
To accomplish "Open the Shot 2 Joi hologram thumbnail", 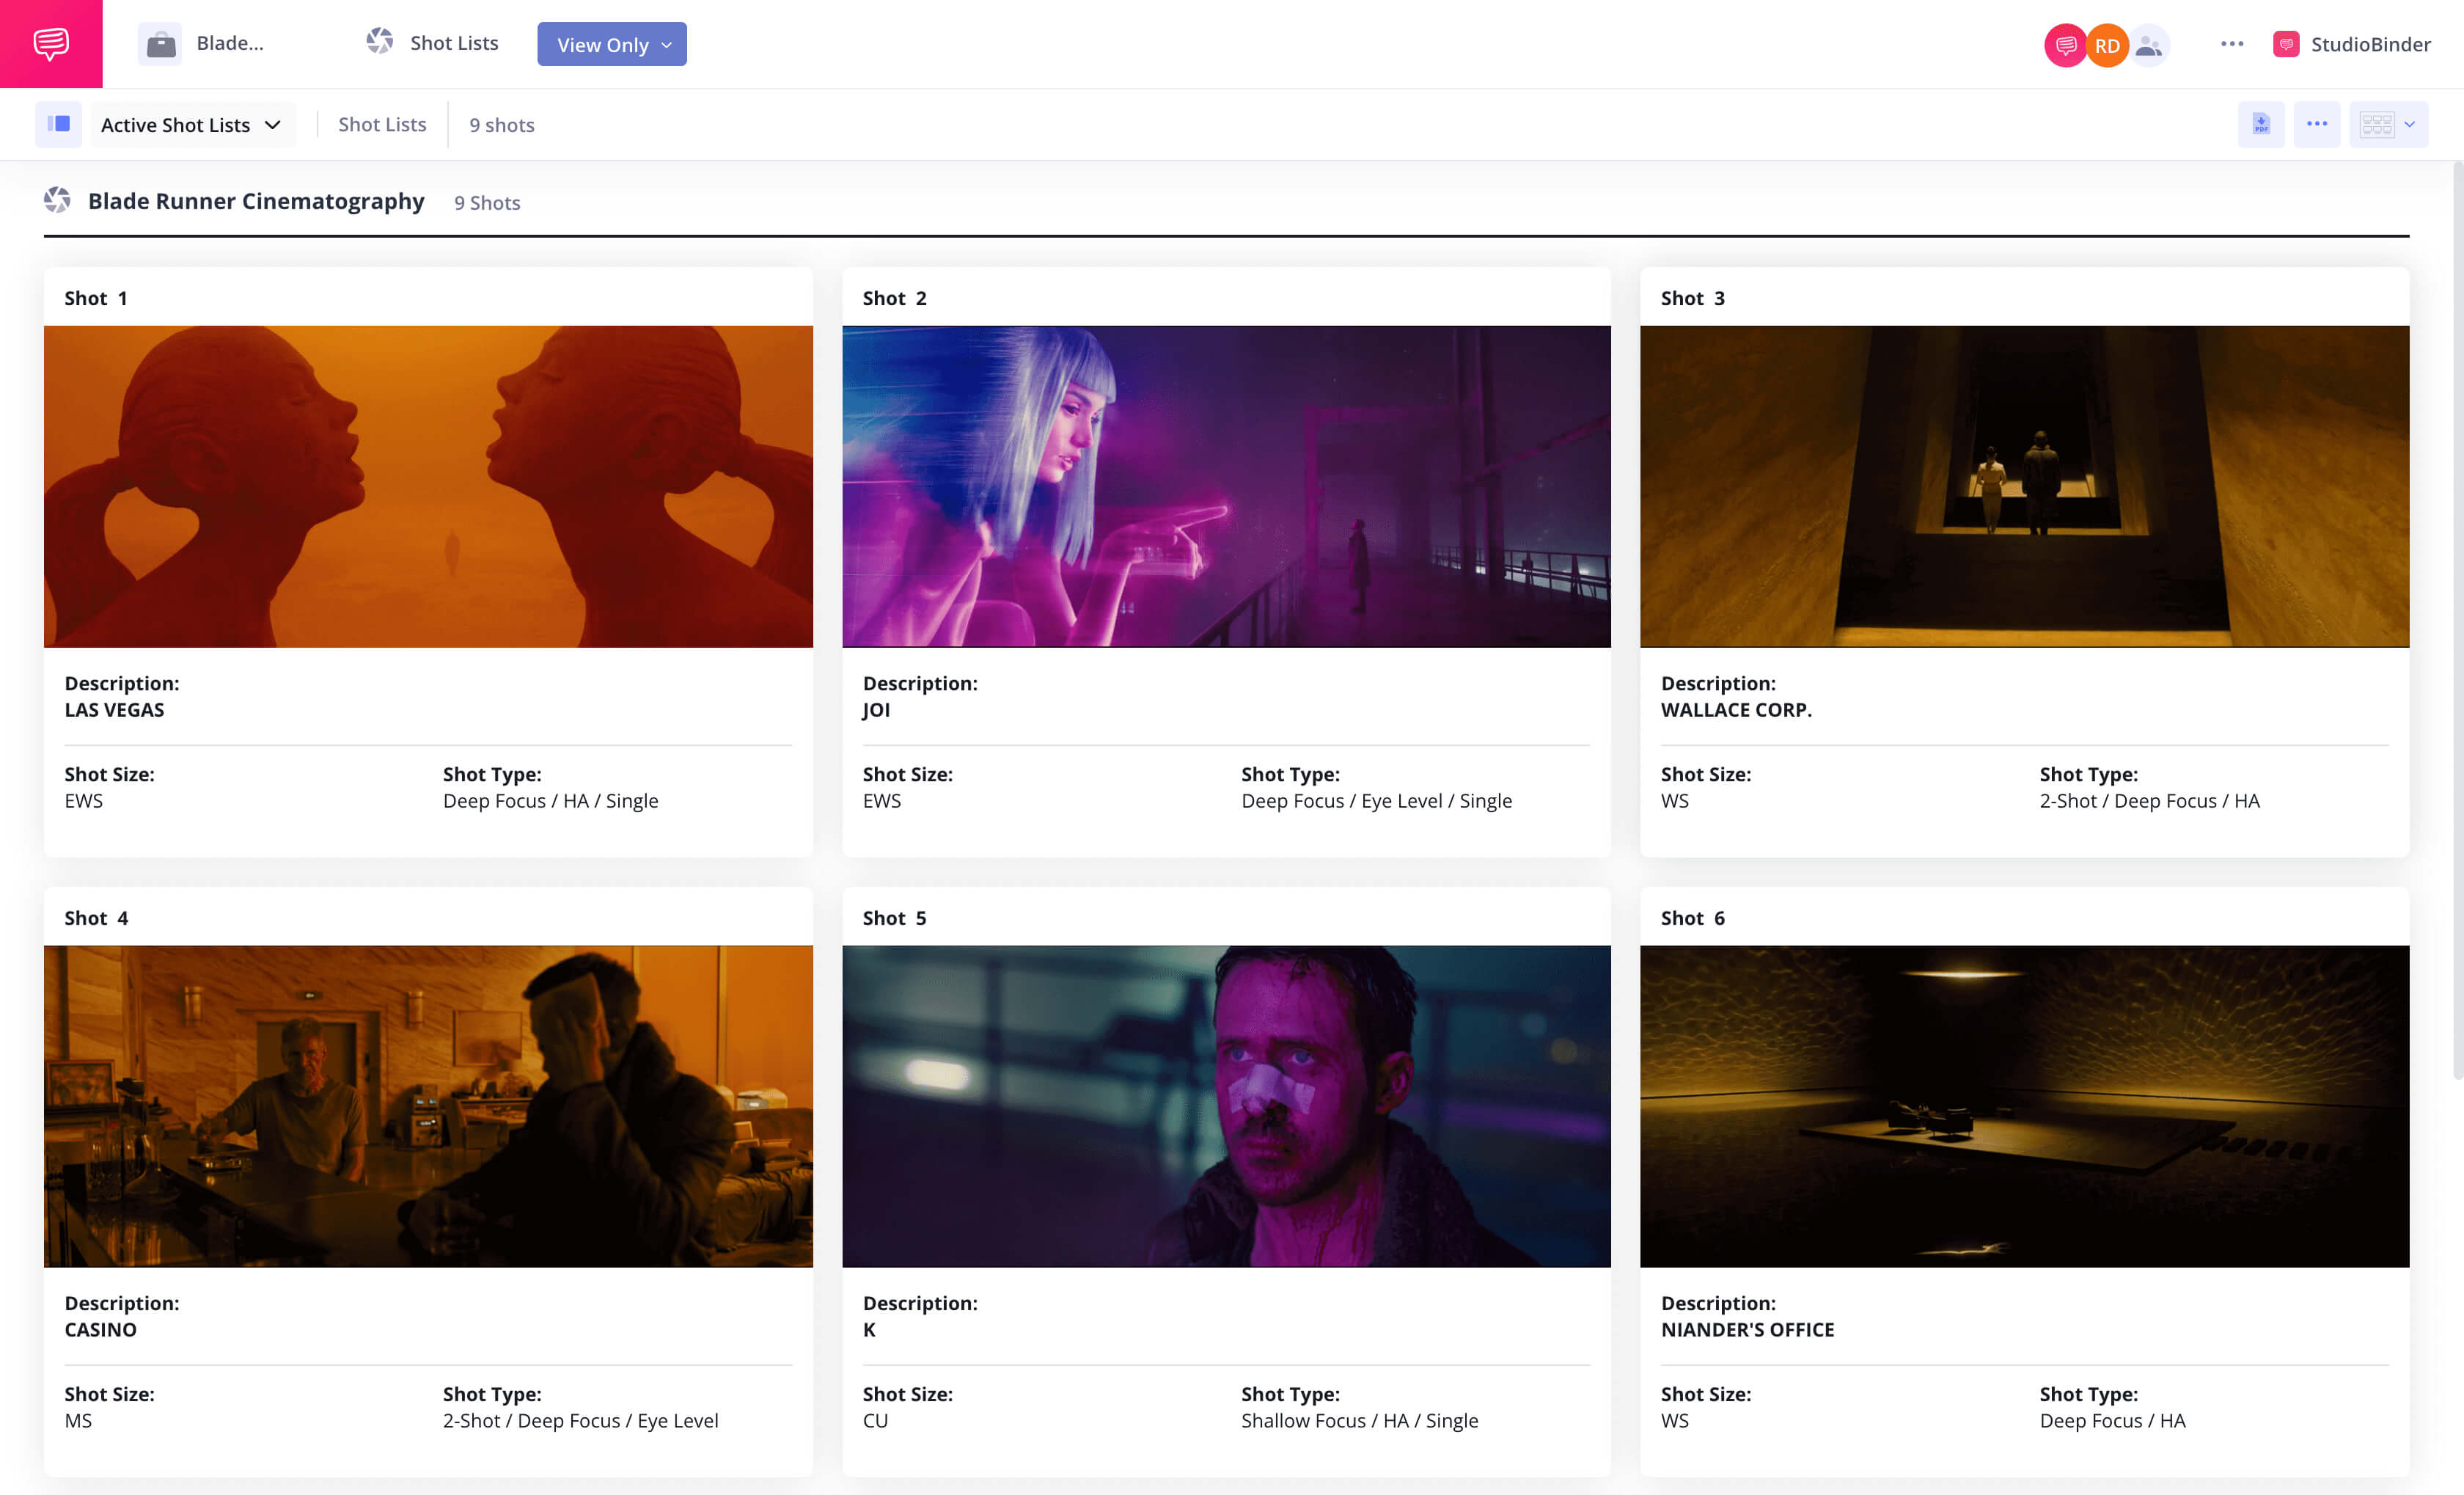I will pos(1226,486).
